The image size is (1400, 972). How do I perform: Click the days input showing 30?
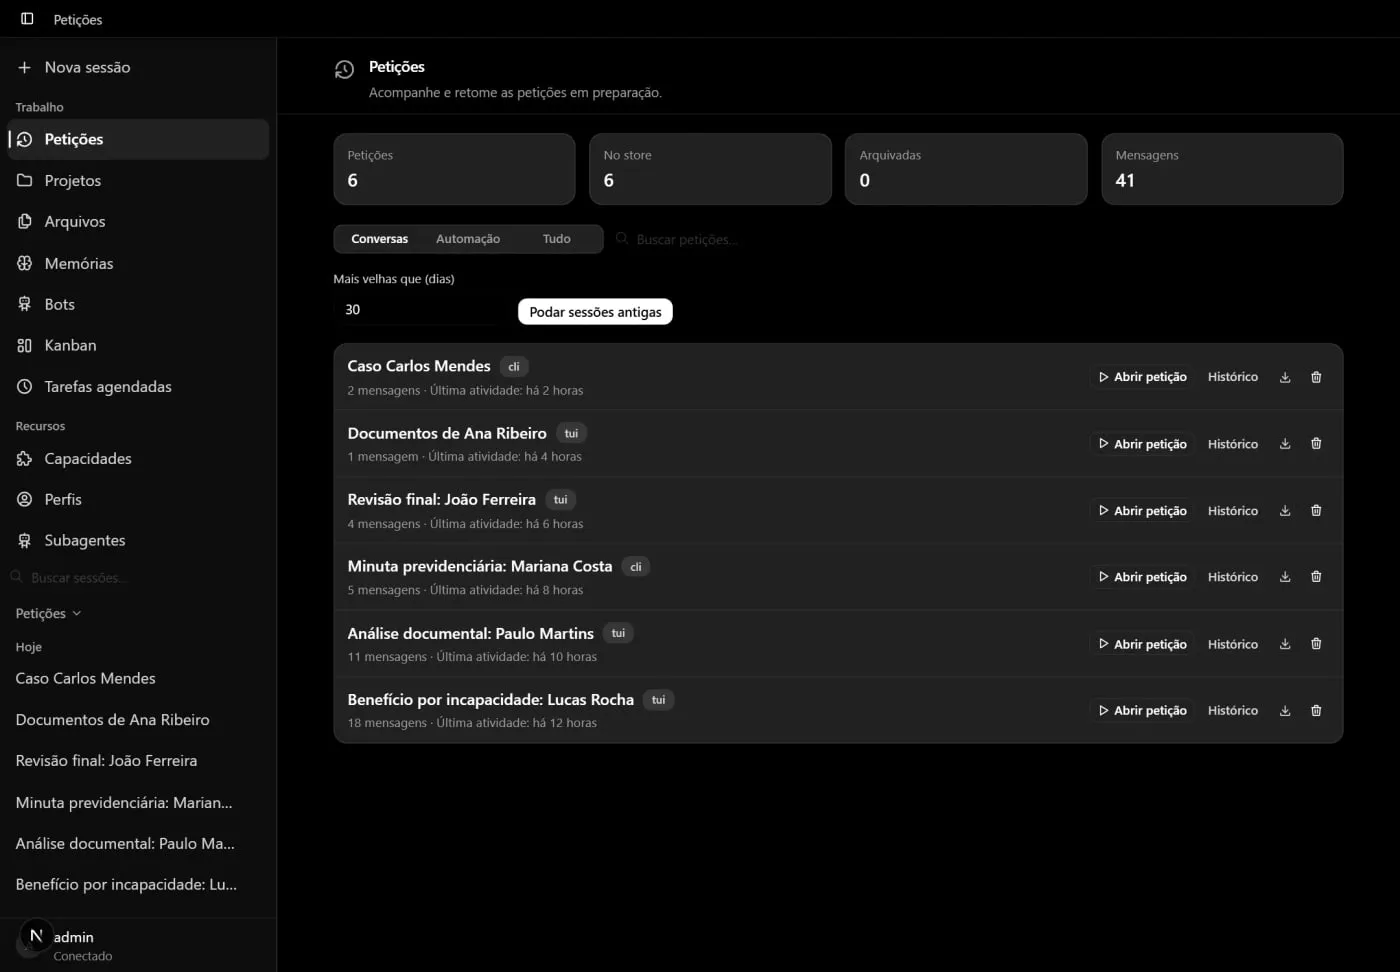[417, 310]
